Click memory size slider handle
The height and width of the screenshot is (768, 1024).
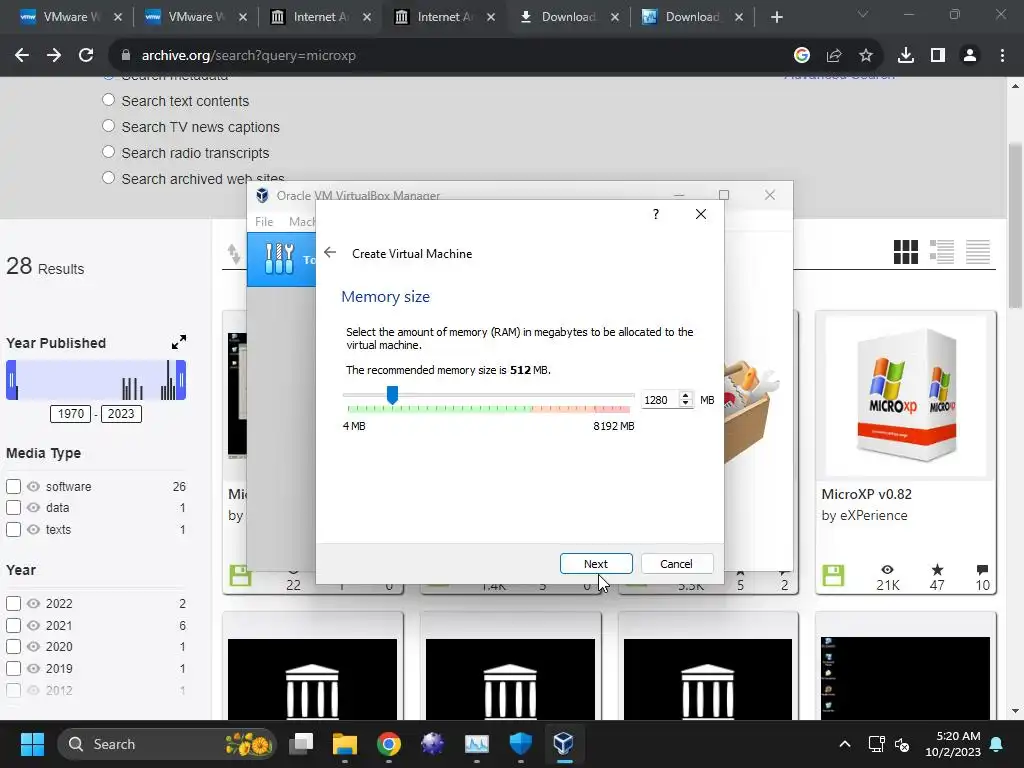pos(392,394)
